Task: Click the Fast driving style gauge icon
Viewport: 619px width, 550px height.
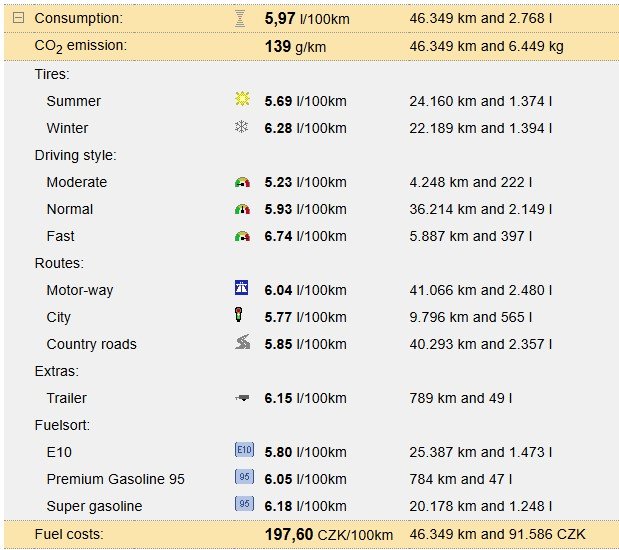Action: 242,236
